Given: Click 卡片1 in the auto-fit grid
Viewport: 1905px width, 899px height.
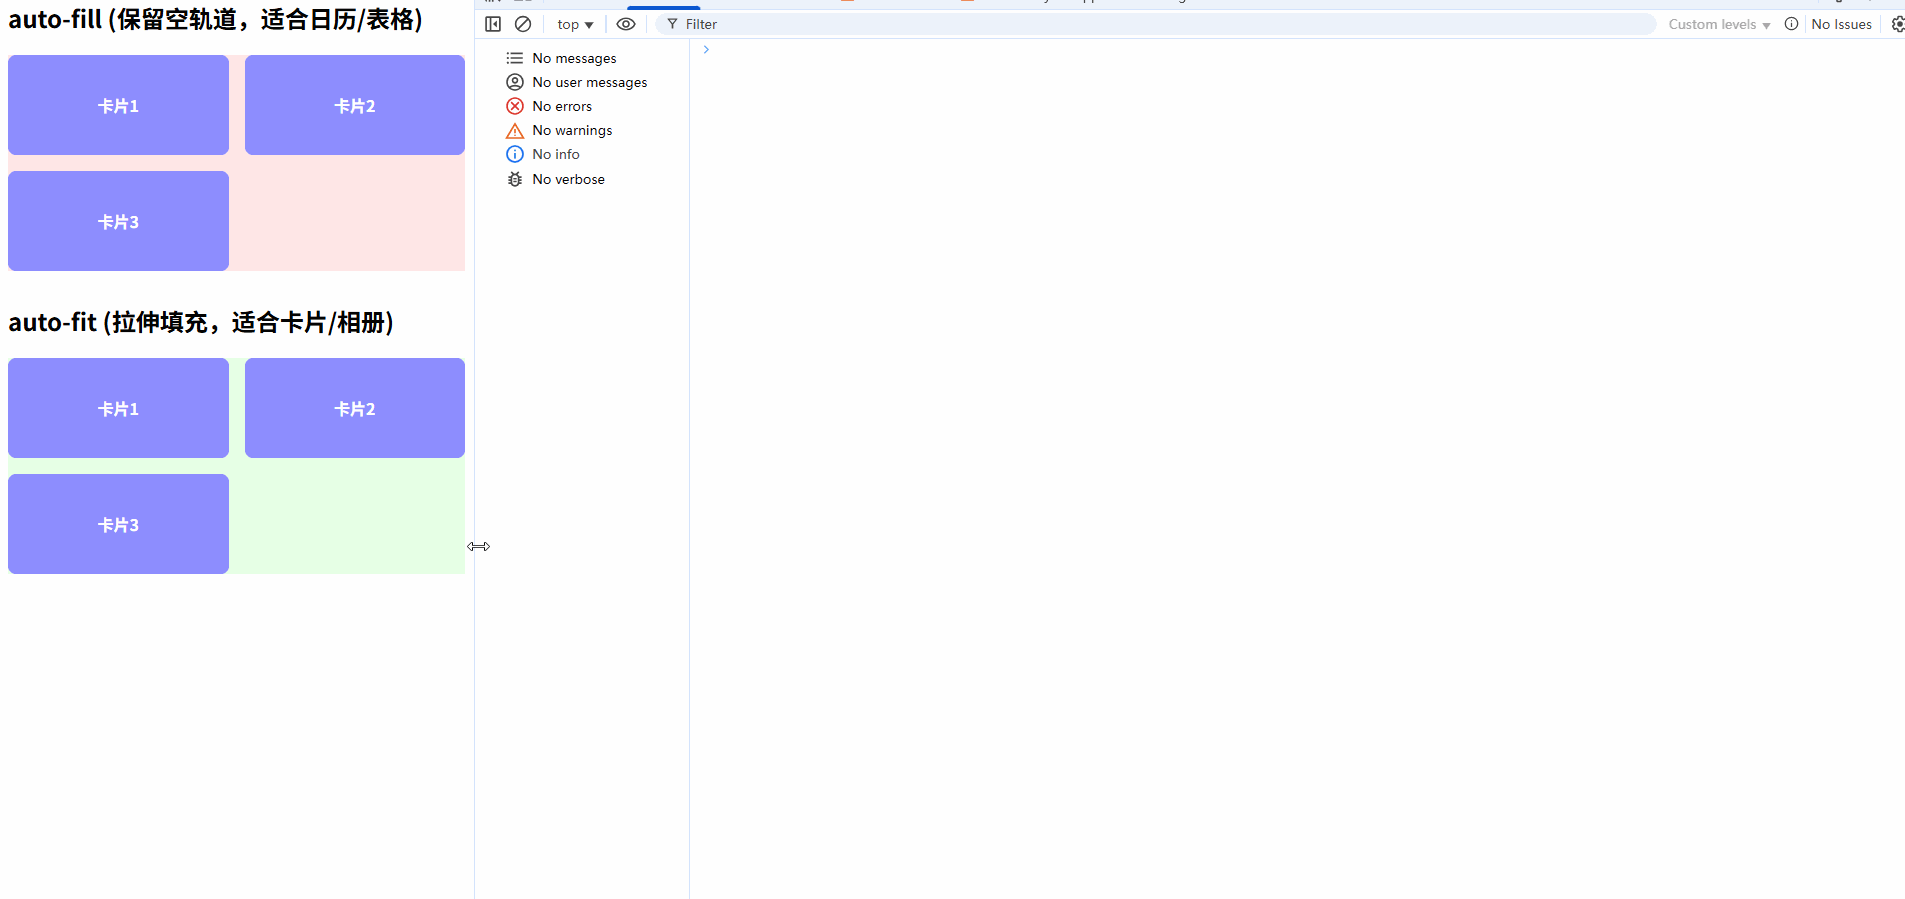Looking at the screenshot, I should [118, 408].
